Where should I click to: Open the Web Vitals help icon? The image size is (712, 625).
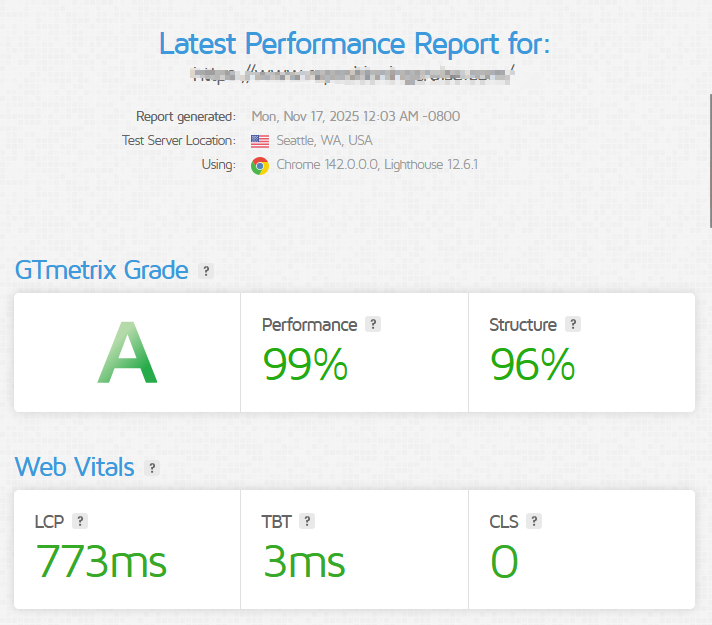point(152,468)
